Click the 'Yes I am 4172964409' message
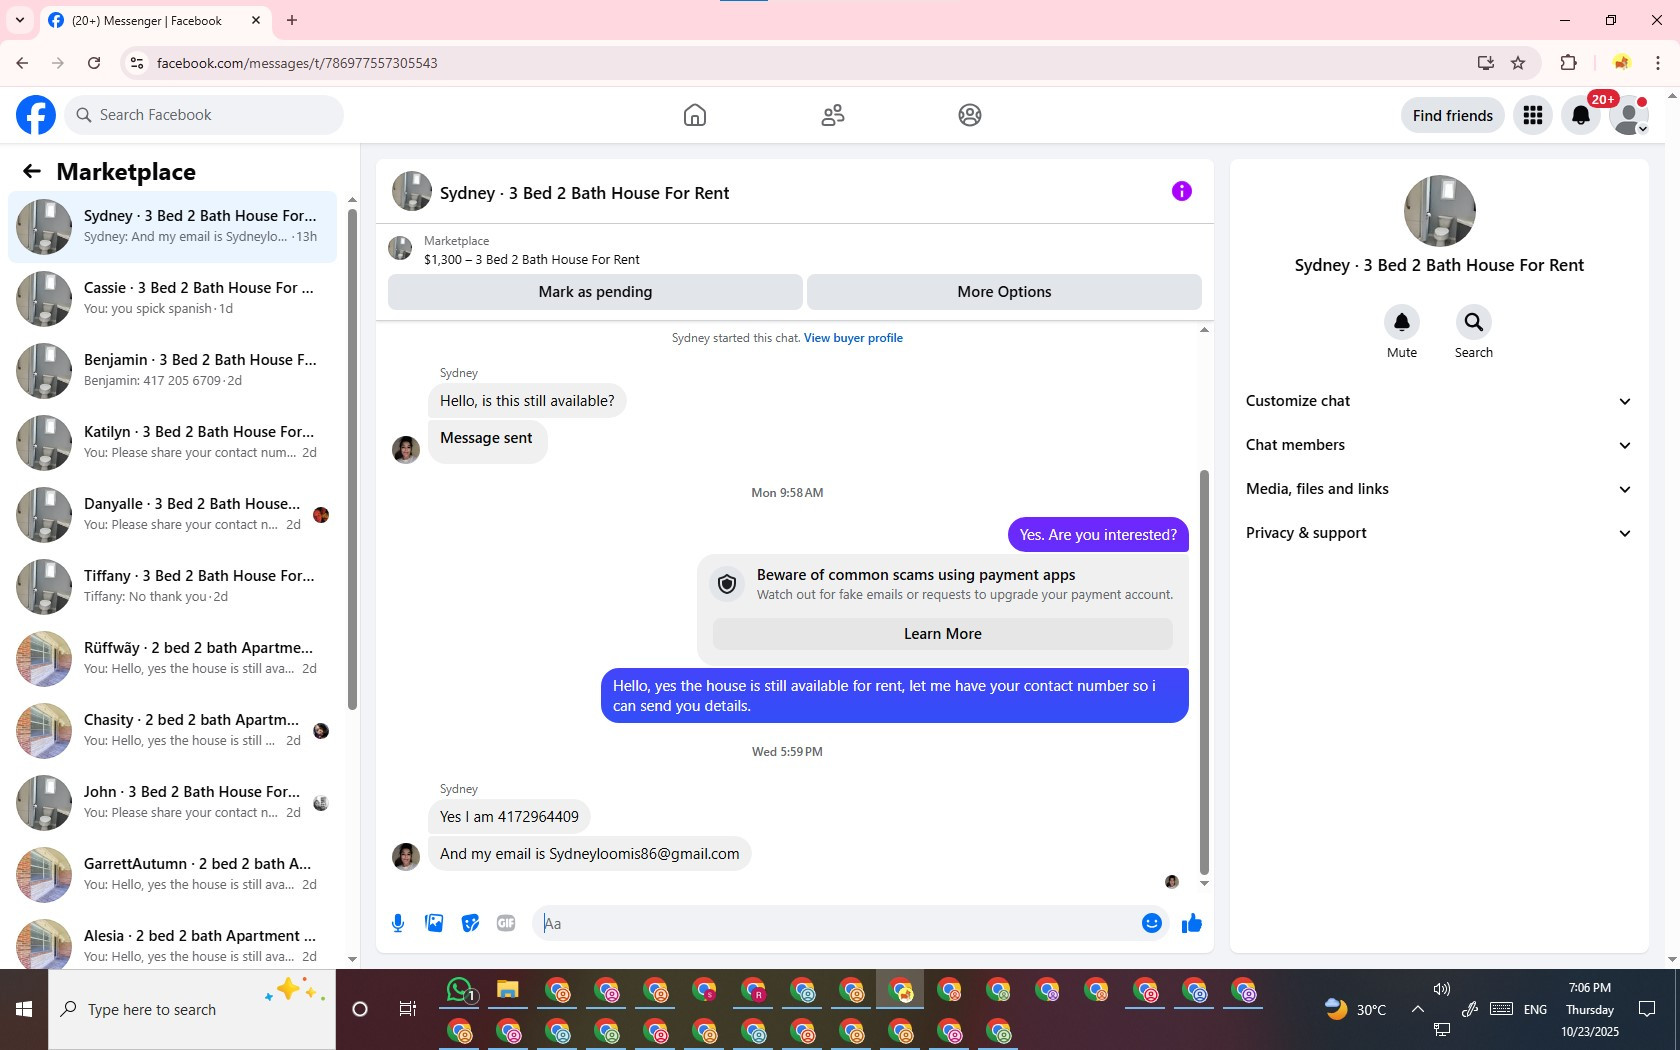Image resolution: width=1680 pixels, height=1050 pixels. point(509,817)
